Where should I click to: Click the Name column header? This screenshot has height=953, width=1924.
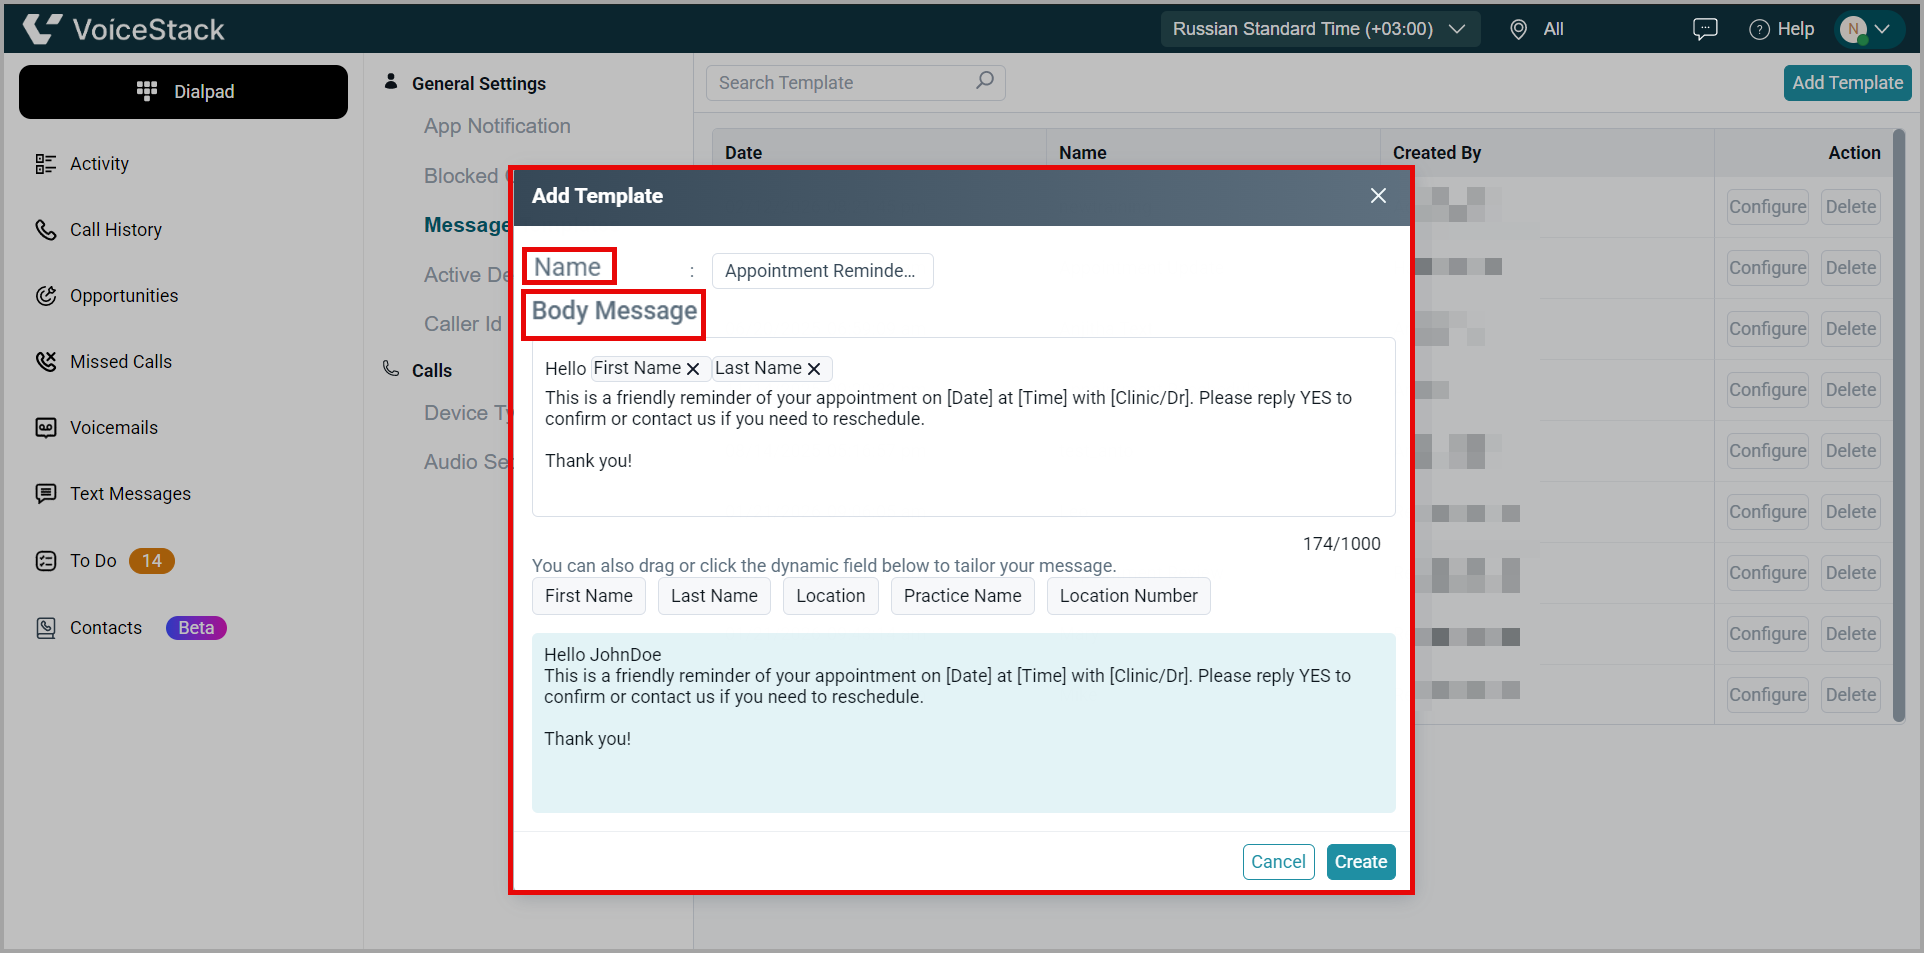pyautogui.click(x=1083, y=153)
